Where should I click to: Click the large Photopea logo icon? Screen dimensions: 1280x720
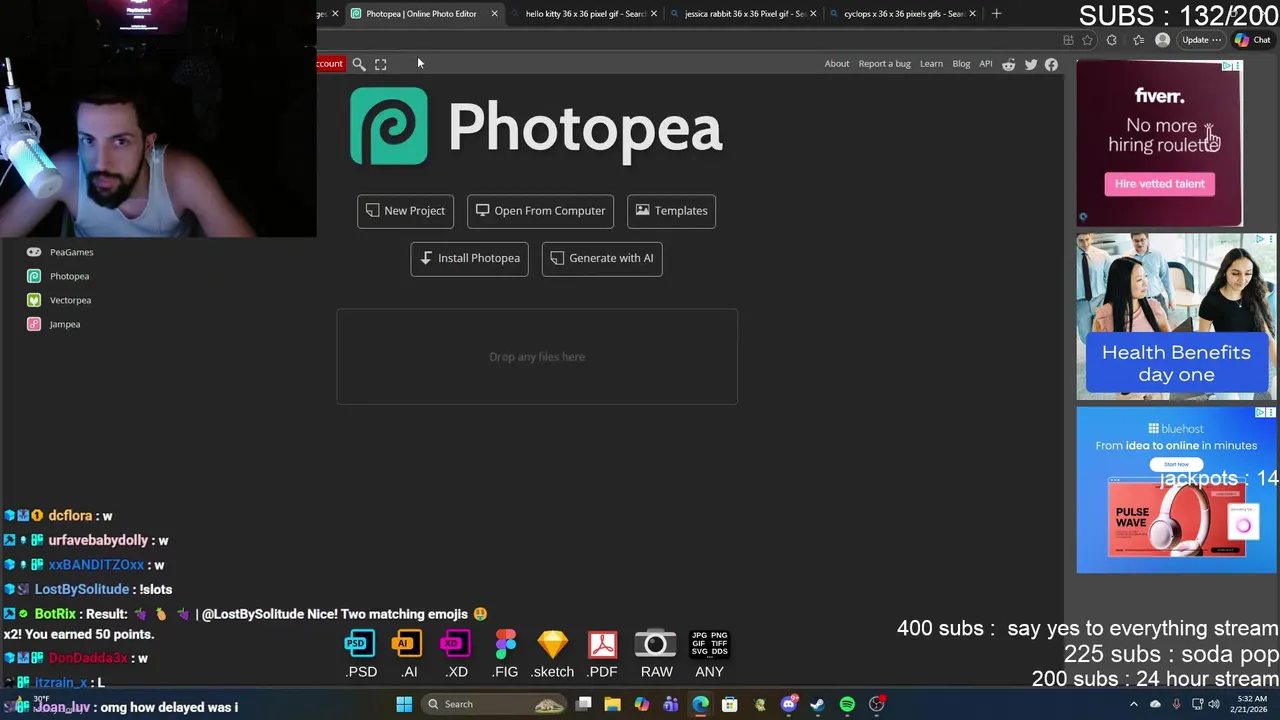(x=389, y=126)
